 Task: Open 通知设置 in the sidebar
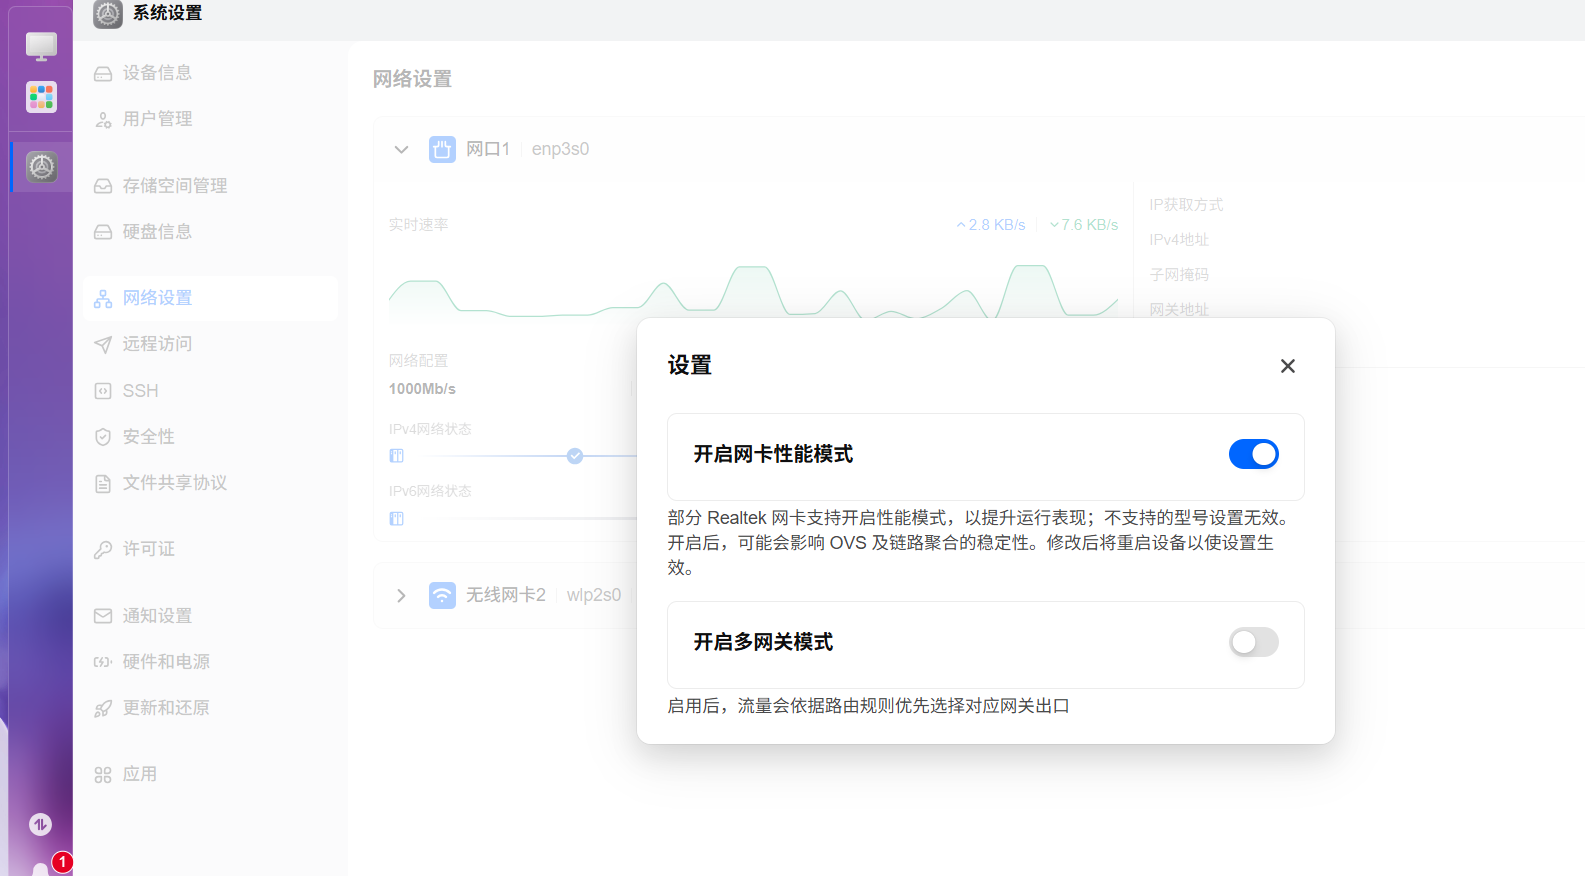pos(210,616)
